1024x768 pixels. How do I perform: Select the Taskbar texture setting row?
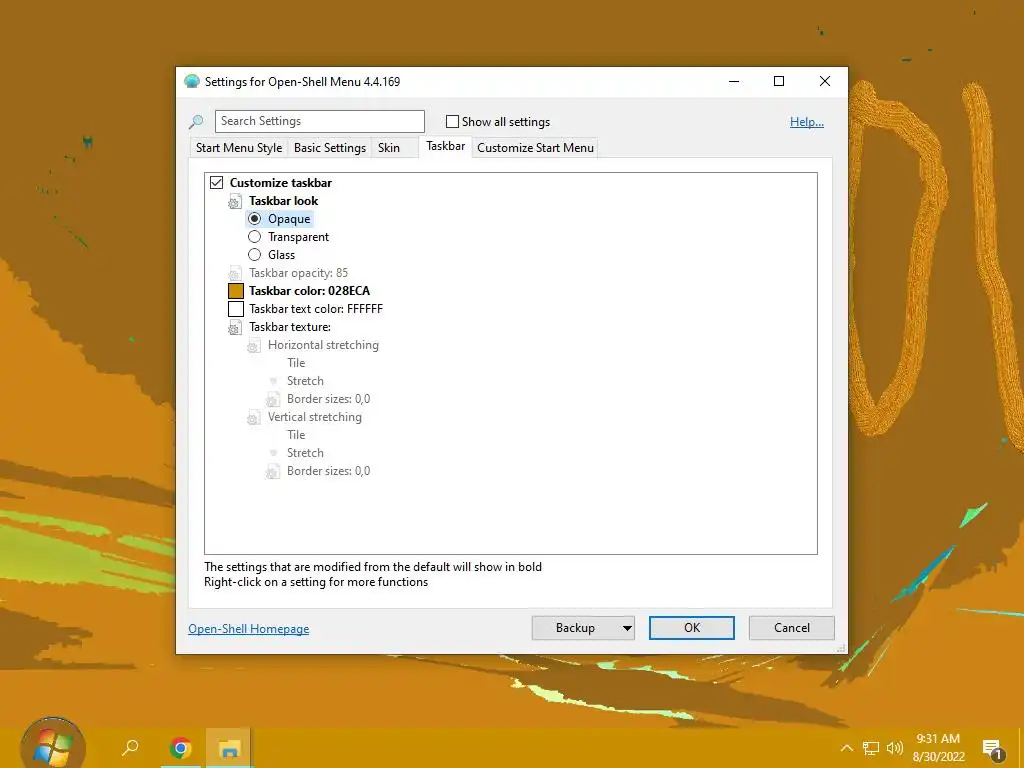(x=290, y=327)
